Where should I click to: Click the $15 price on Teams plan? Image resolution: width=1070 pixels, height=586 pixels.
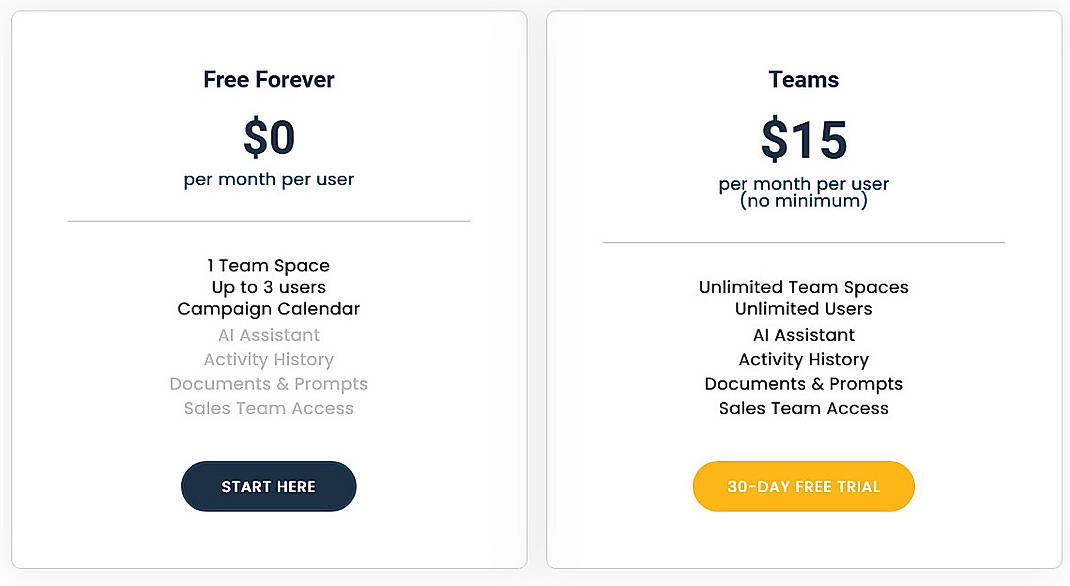pyautogui.click(x=803, y=140)
